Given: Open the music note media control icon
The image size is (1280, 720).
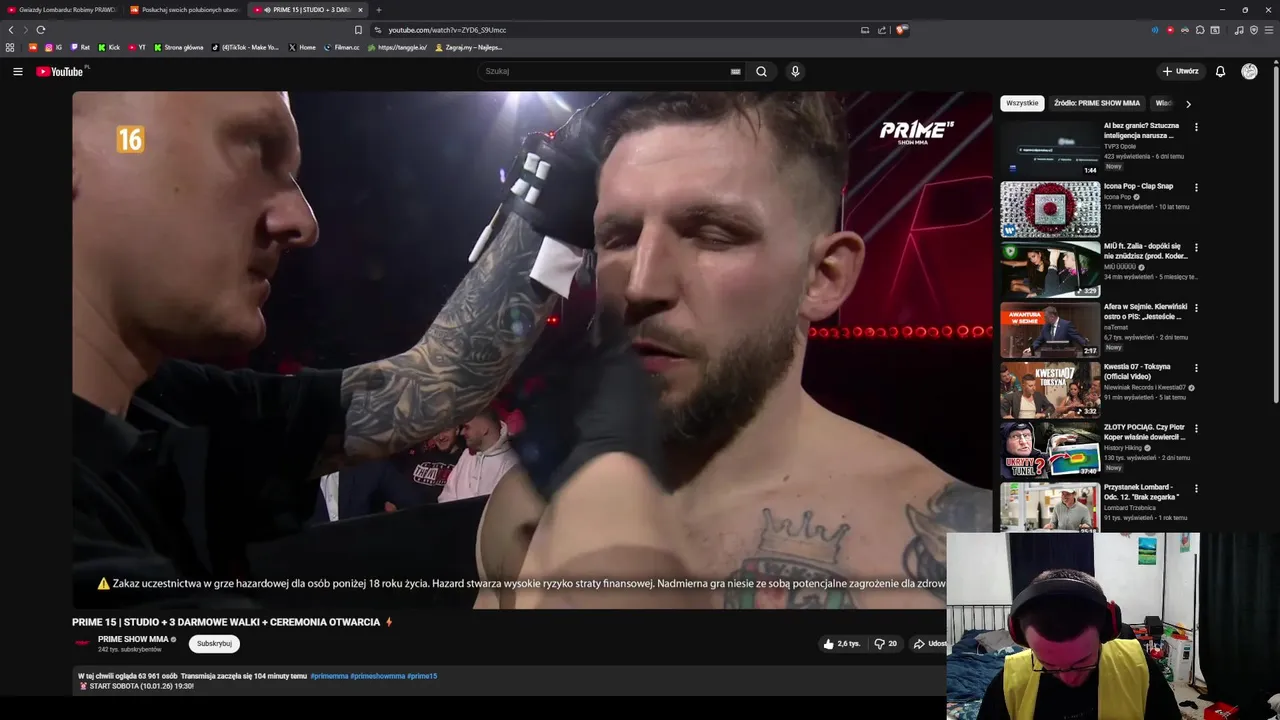Looking at the screenshot, I should coord(1239,30).
